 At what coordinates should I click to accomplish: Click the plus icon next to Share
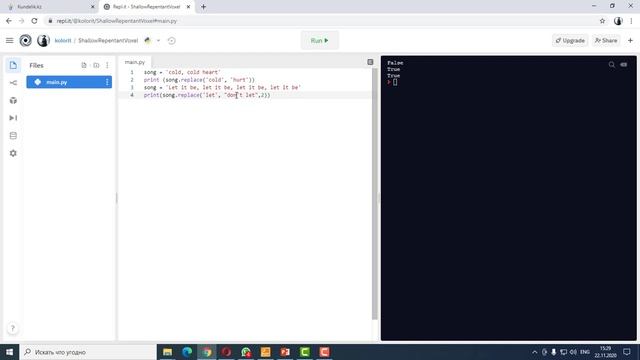click(630, 40)
